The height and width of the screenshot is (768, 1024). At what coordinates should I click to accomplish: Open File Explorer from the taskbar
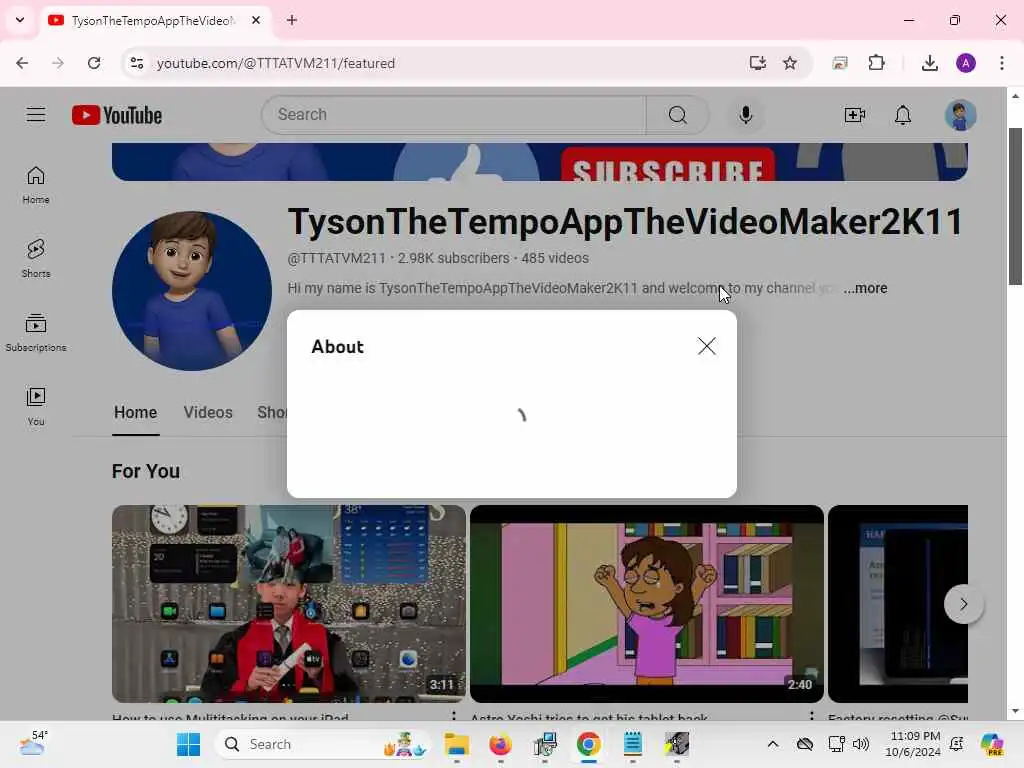pos(456,744)
